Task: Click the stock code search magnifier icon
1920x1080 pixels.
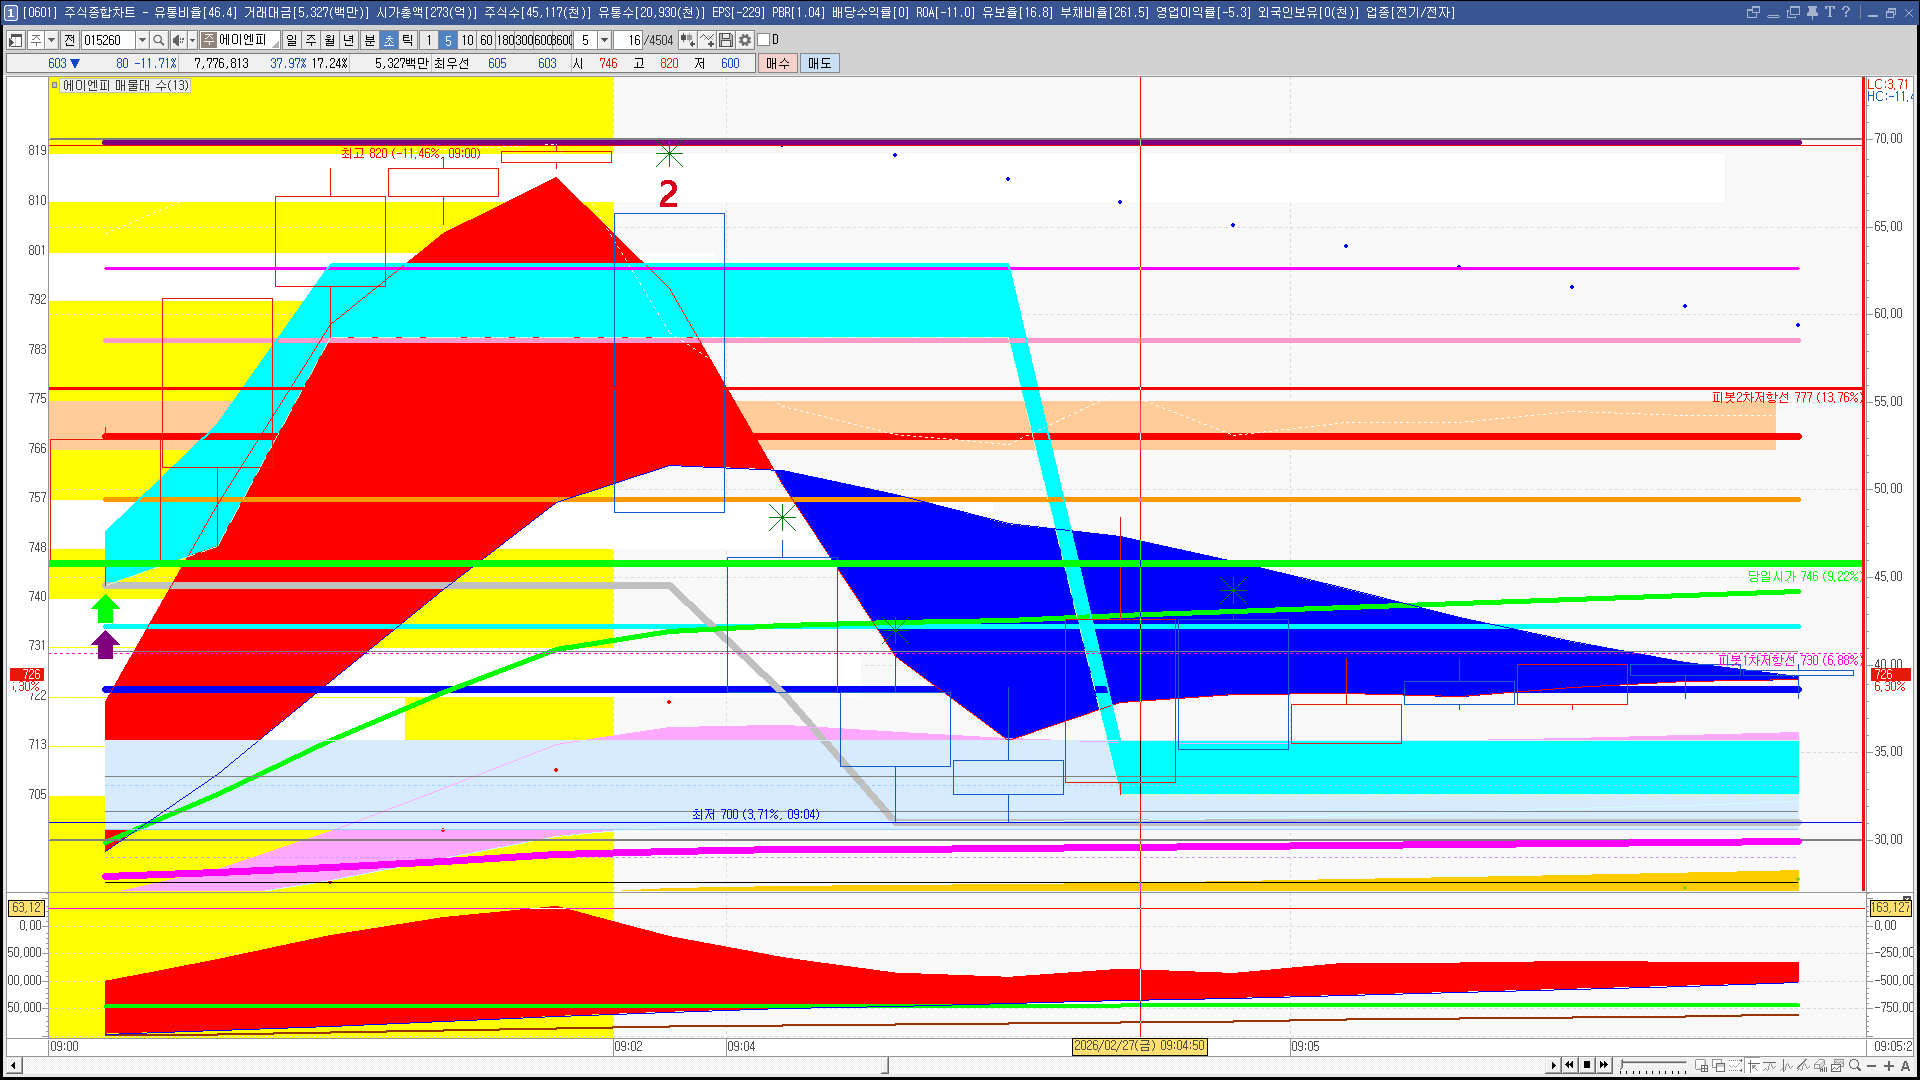Action: (158, 40)
